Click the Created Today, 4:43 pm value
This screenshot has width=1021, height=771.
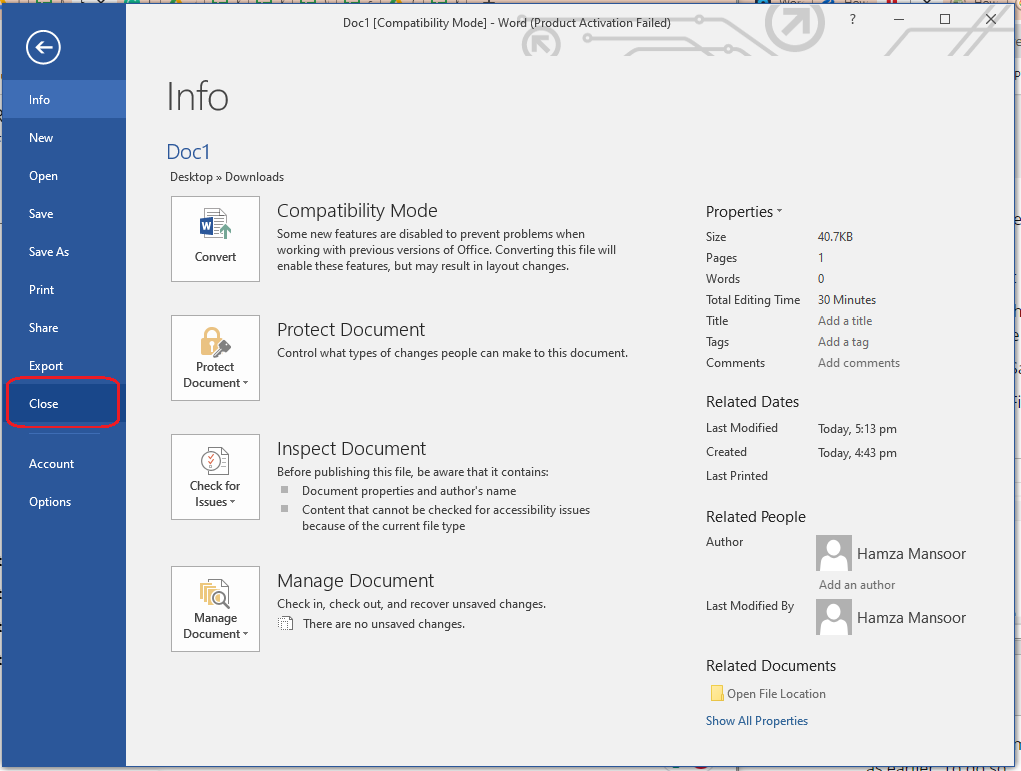pos(857,453)
